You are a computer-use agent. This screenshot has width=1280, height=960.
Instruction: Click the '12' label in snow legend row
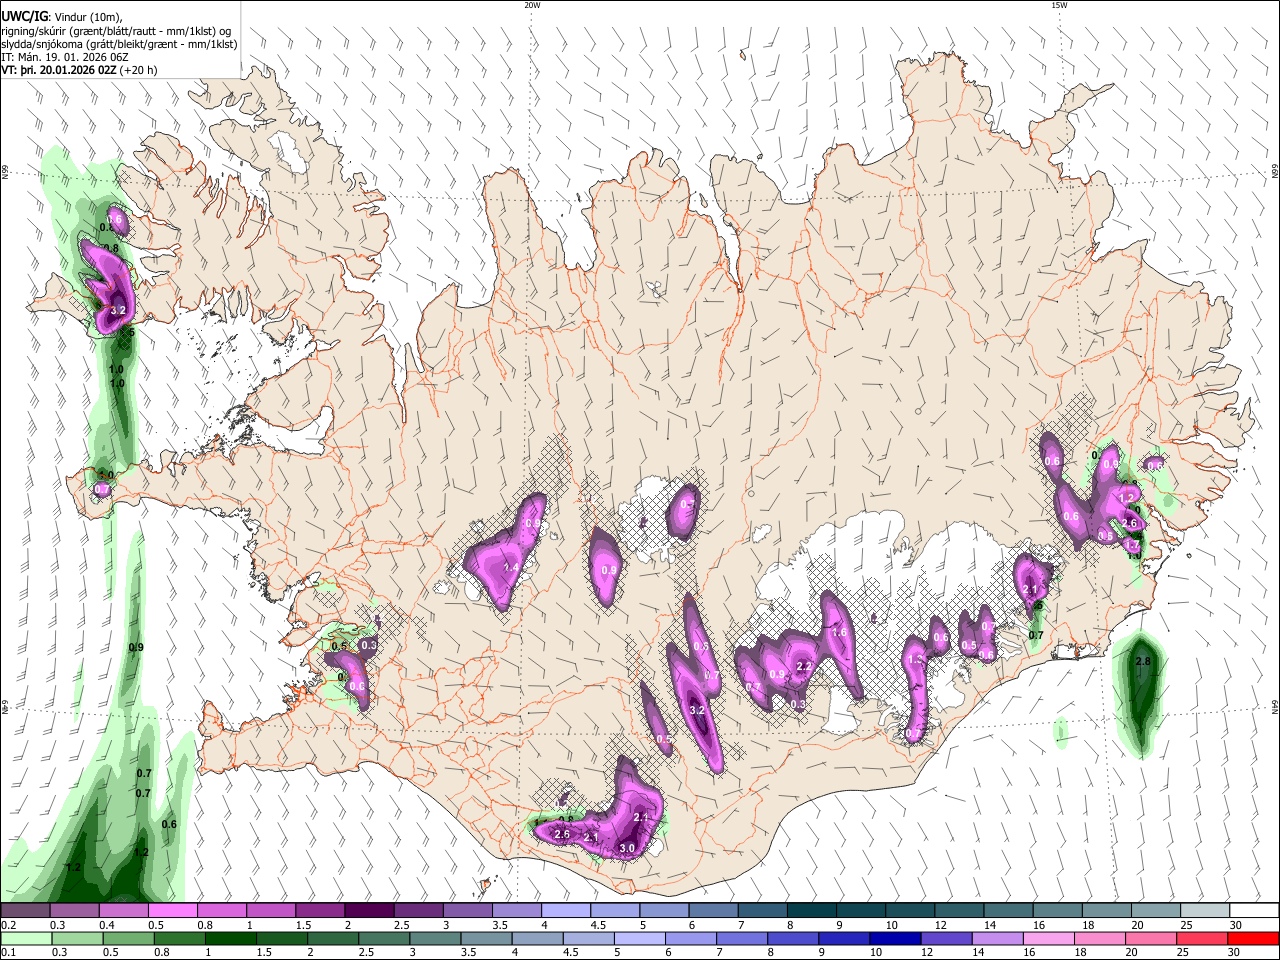(941, 926)
